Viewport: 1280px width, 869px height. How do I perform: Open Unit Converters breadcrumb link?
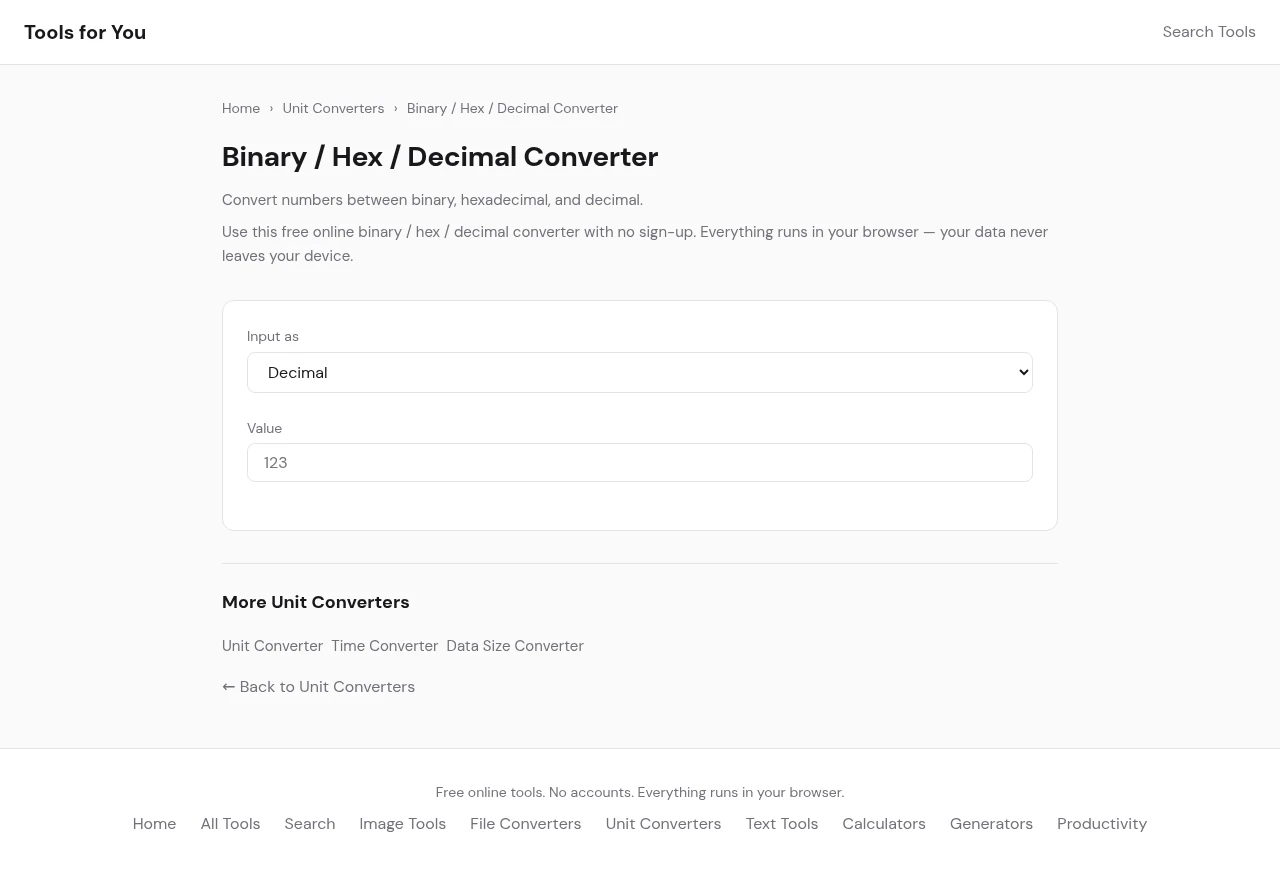click(333, 108)
